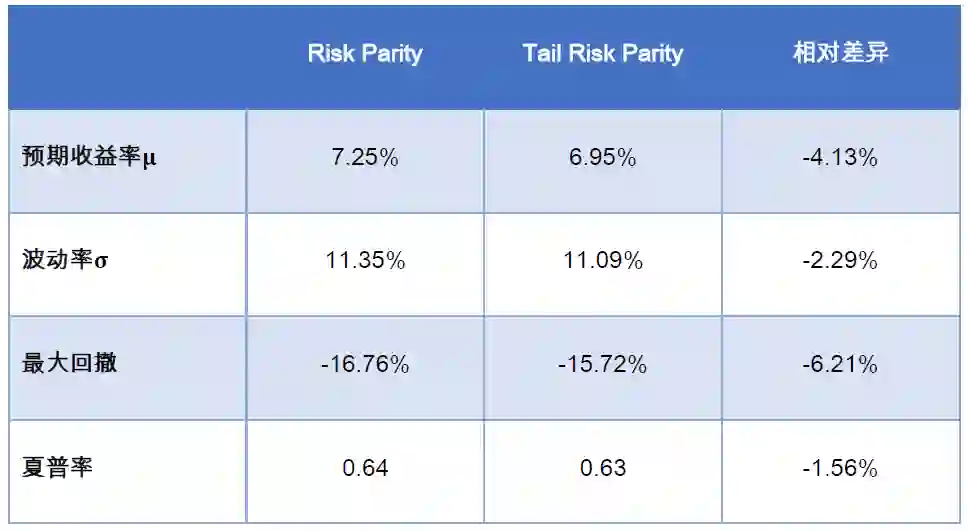Click the 0.64 Sharpe ratio cell
Viewport: 968px width, 531px height.
[x=365, y=468]
